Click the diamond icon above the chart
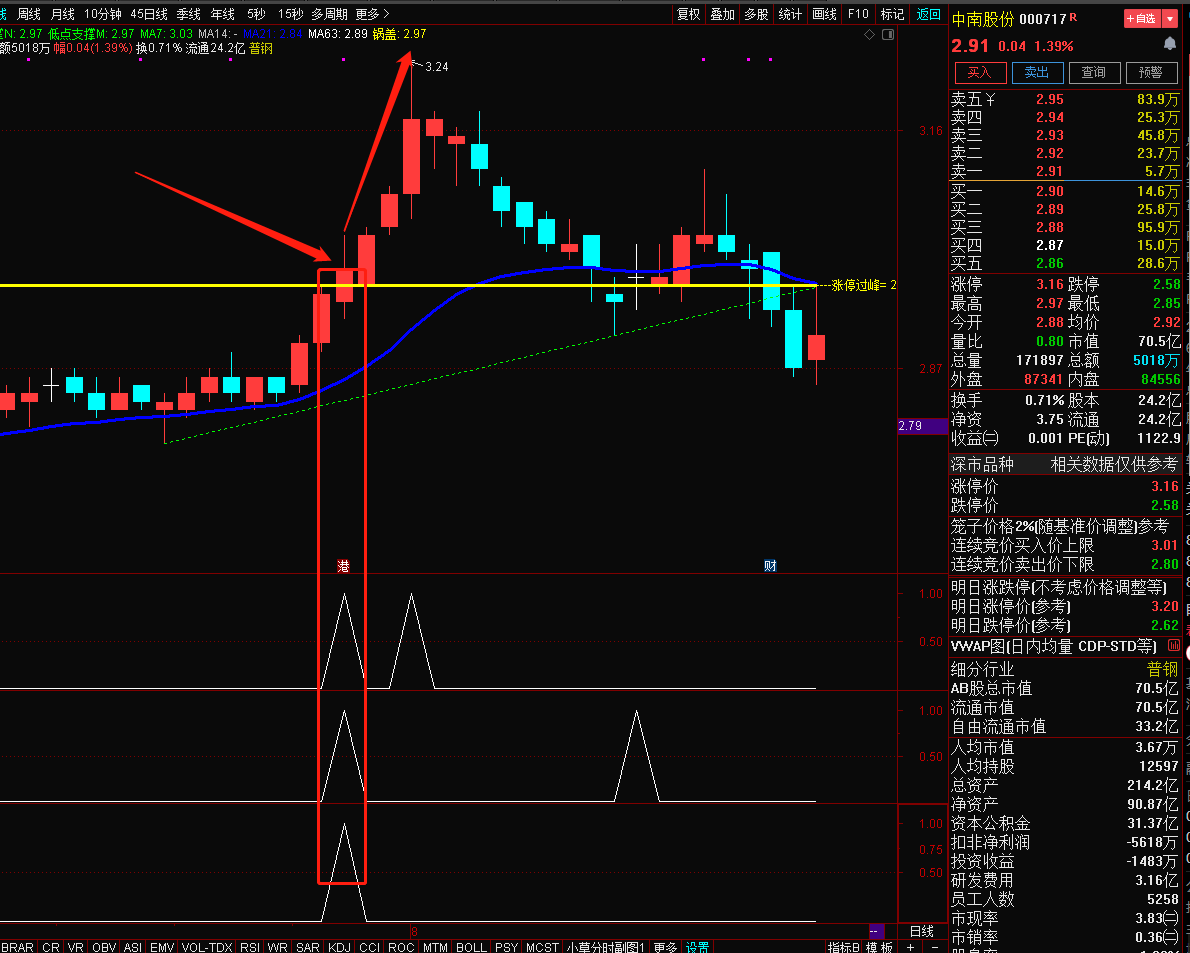The width and height of the screenshot is (1190, 953). [870, 34]
